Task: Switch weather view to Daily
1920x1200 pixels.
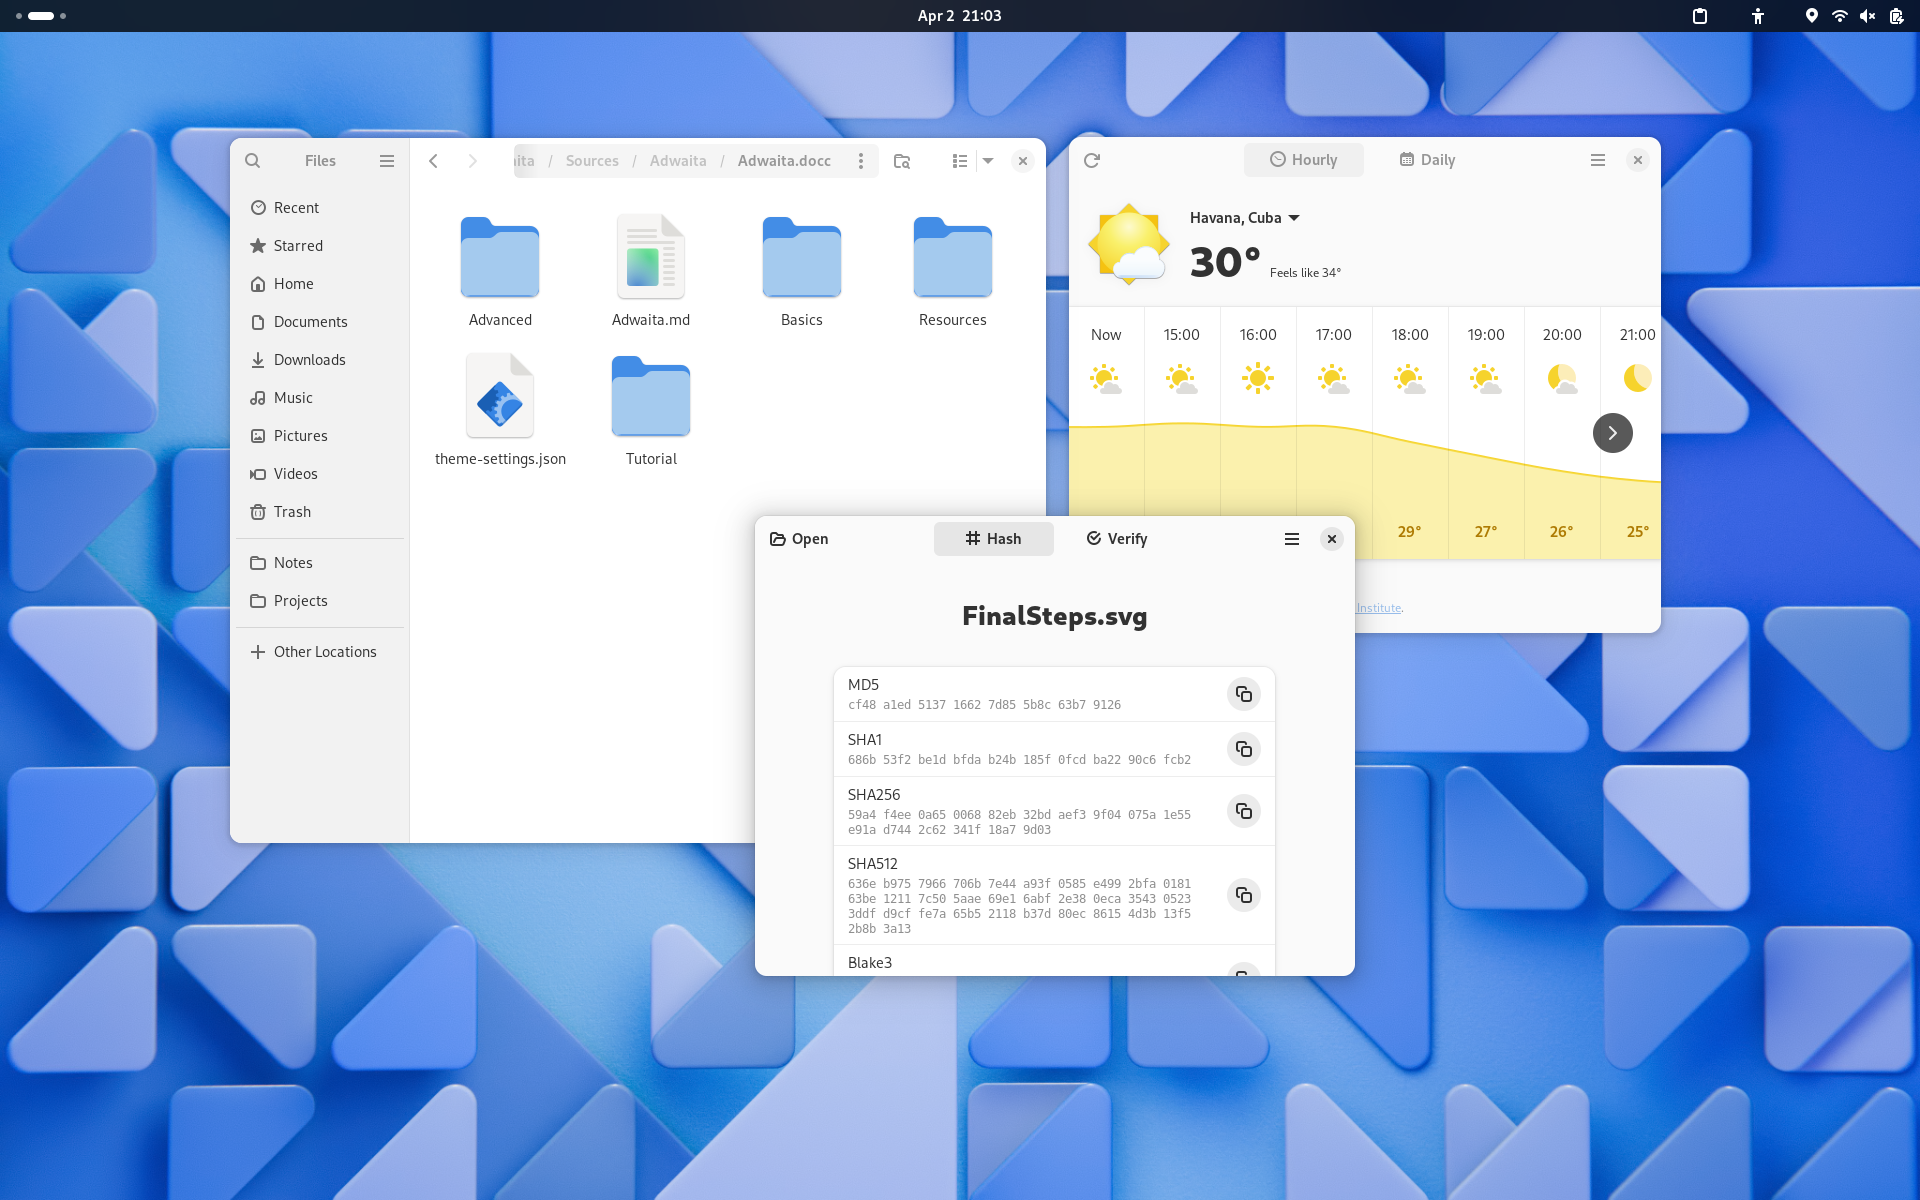Action: [1427, 160]
